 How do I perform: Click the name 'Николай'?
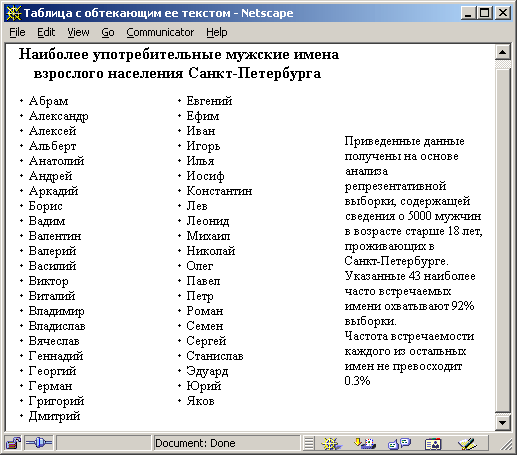tap(211, 251)
